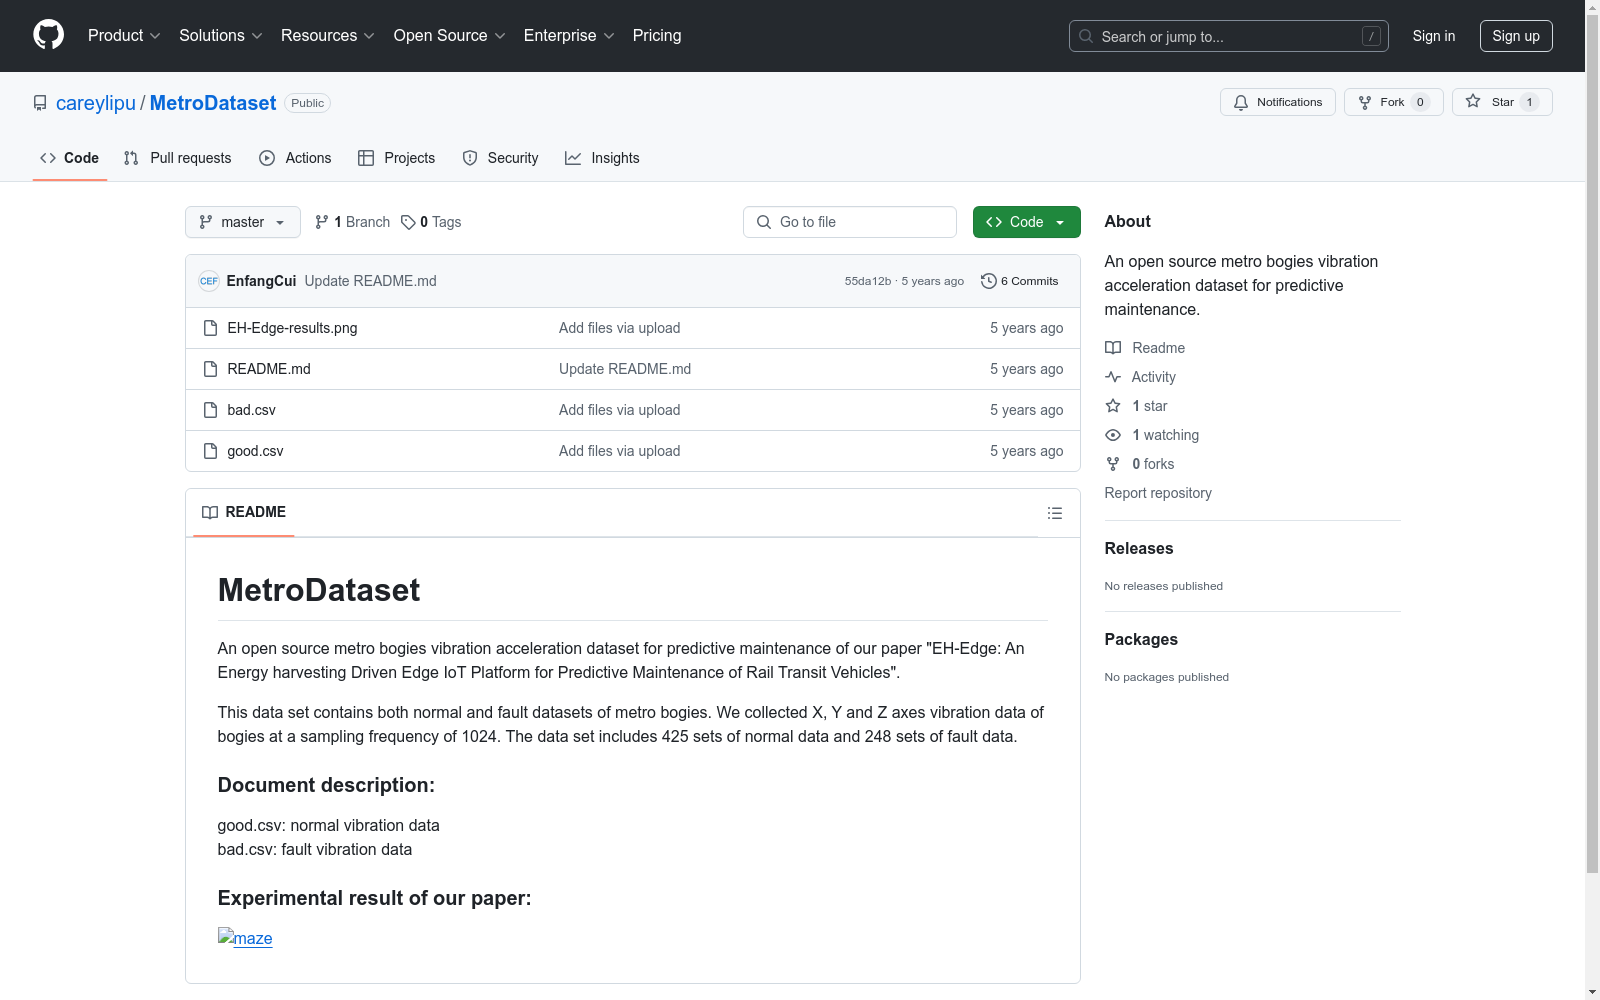Click the repository icon beside careylipu
This screenshot has height=1000, width=1600.
tap(40, 103)
